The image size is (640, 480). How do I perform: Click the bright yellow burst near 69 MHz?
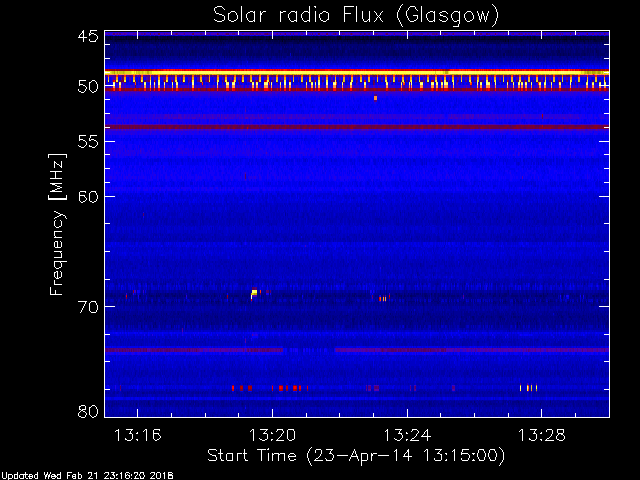(253, 293)
